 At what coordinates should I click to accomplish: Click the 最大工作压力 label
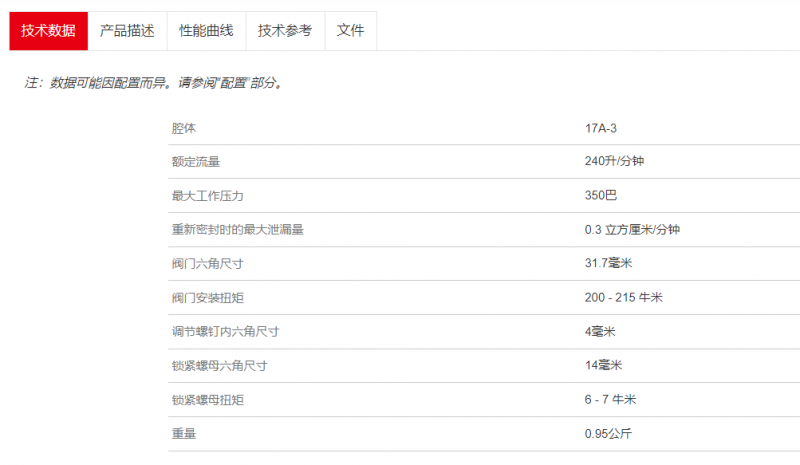pos(208,196)
